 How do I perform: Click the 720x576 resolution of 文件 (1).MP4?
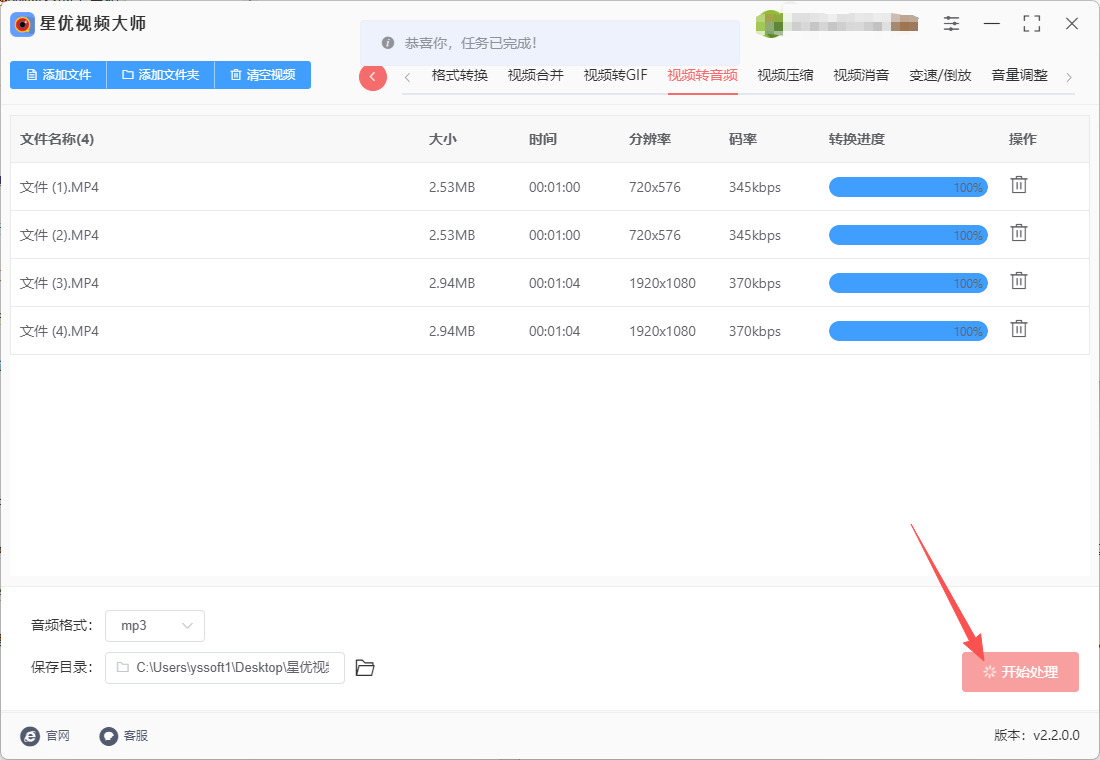tap(655, 187)
